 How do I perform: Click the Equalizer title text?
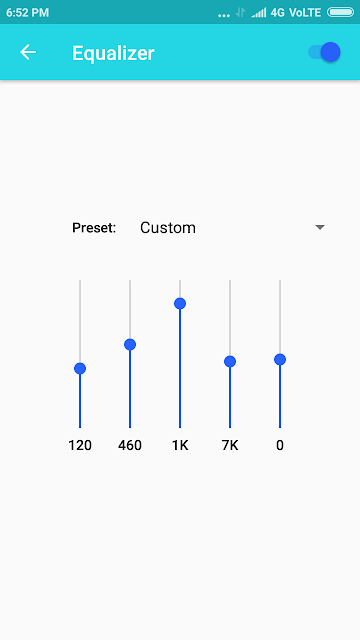[113, 53]
